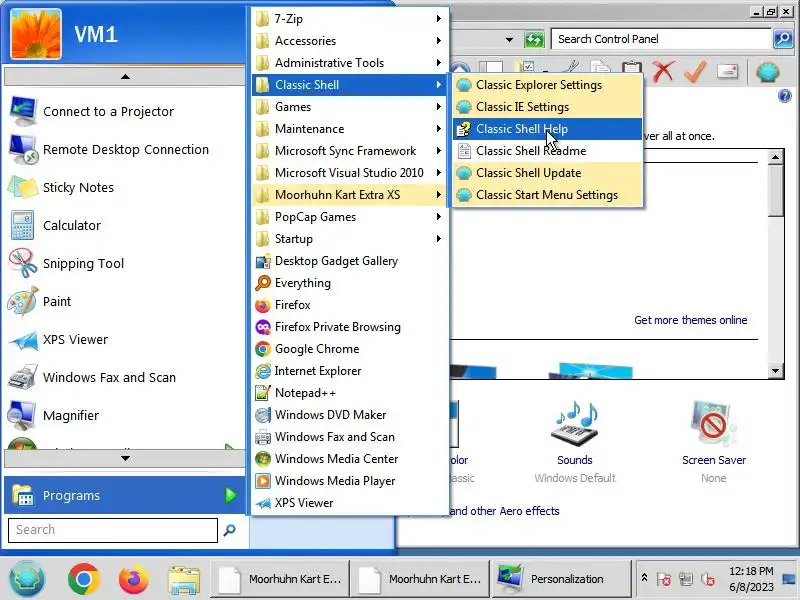
Task: Click the volume speaker tray icon
Action: click(708, 579)
